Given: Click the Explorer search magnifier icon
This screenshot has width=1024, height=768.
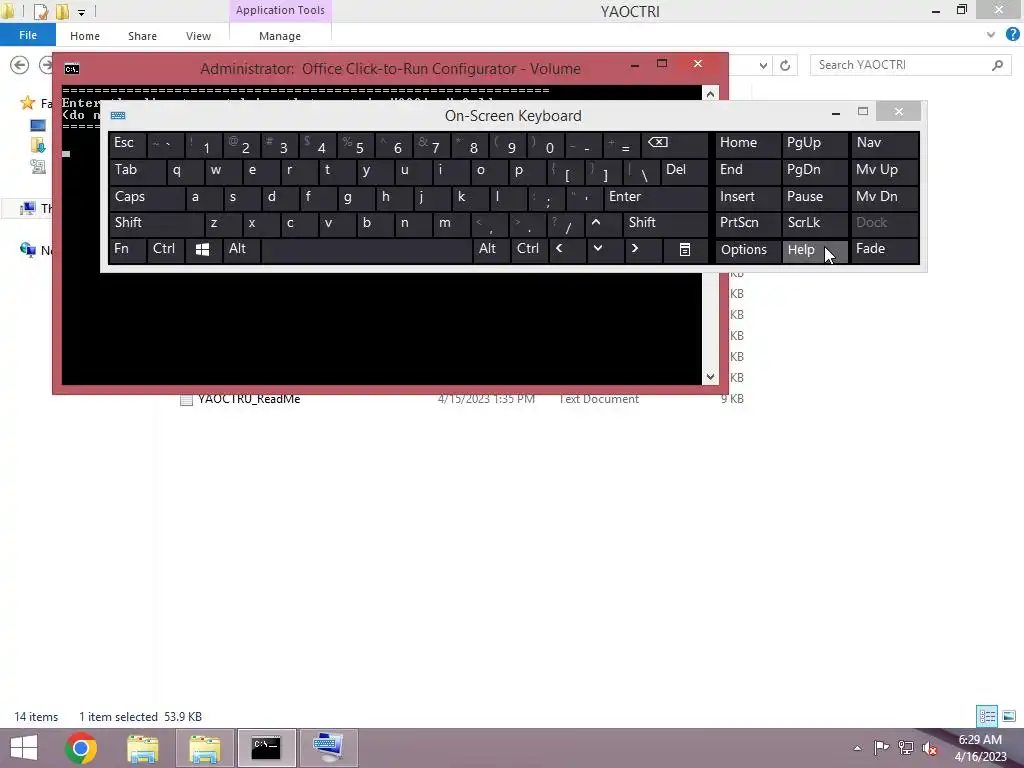Looking at the screenshot, I should click(997, 65).
